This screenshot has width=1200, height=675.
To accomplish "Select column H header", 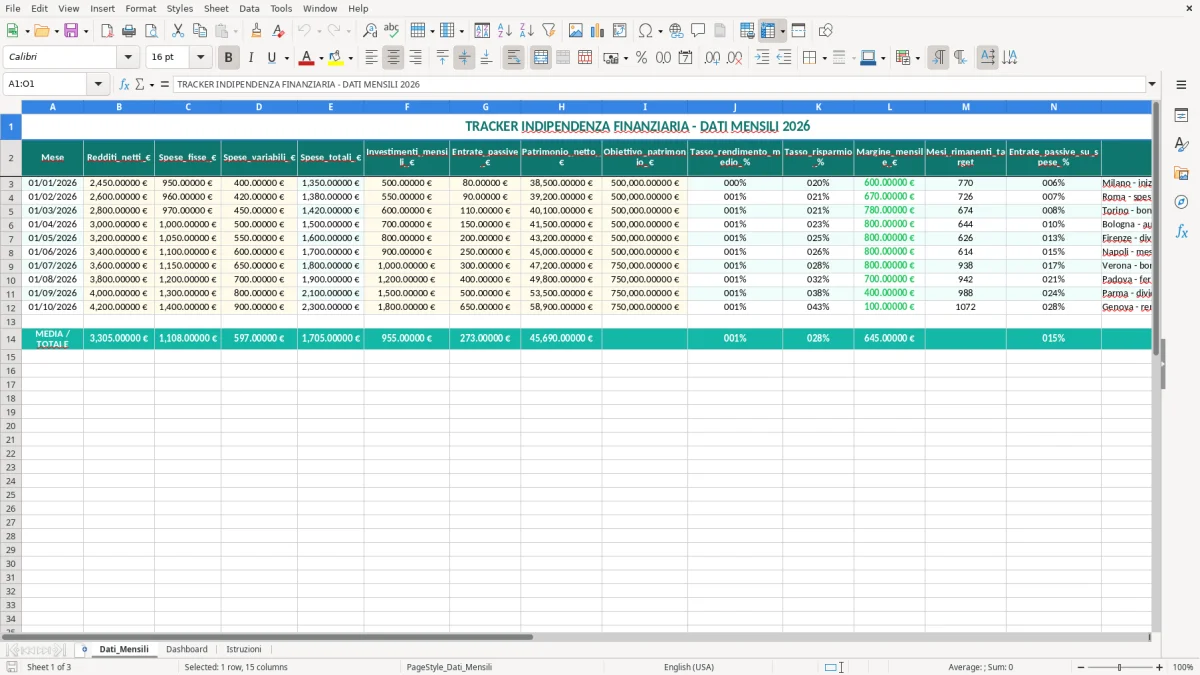I will 561,106.
